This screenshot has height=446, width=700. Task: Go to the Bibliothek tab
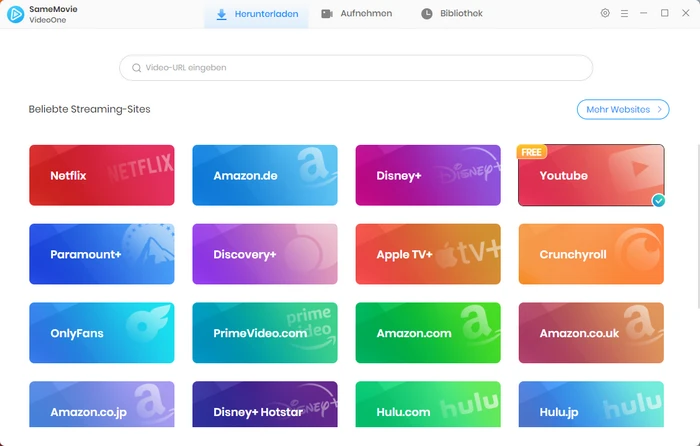pos(452,14)
